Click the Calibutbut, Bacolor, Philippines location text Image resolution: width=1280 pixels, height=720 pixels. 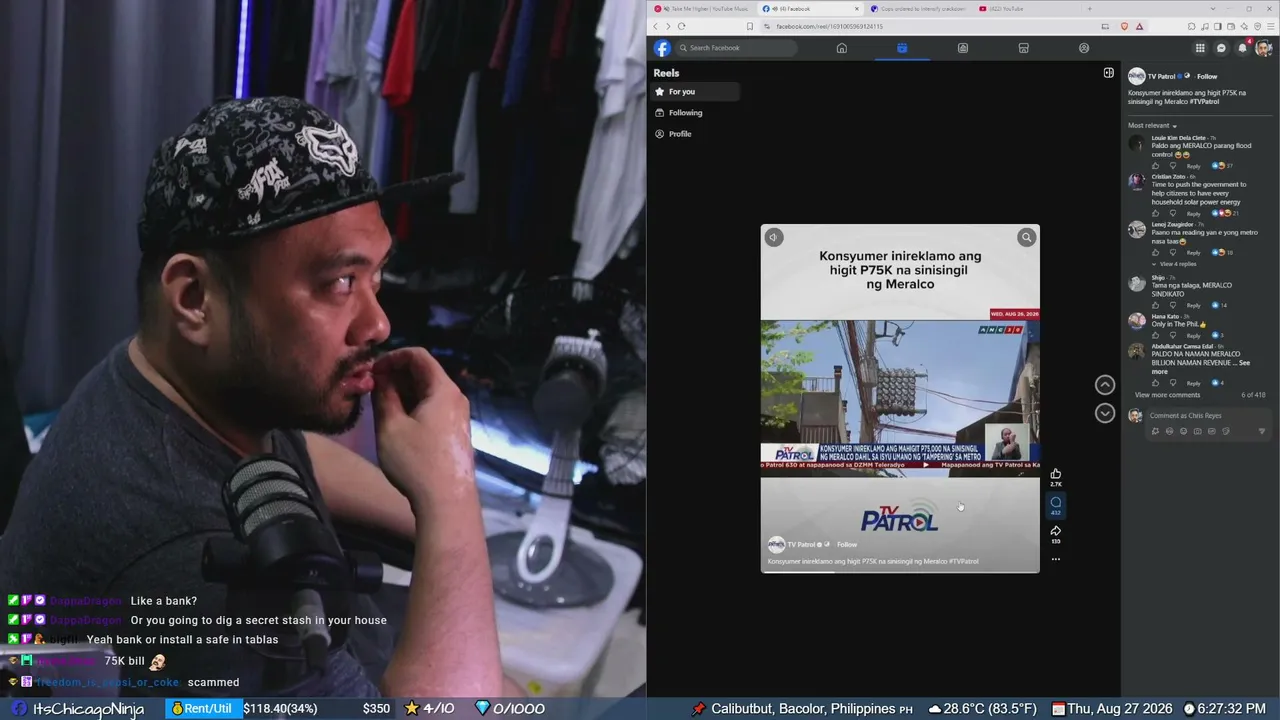803,709
